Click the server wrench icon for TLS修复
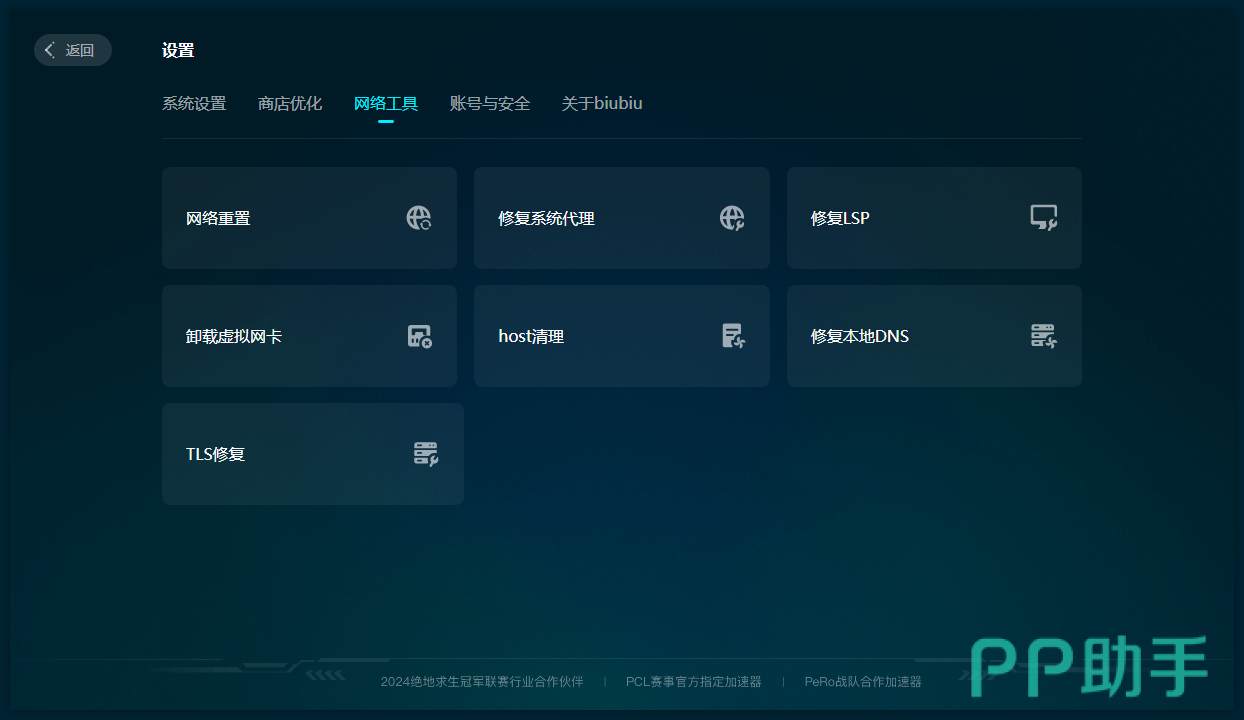 [x=426, y=454]
